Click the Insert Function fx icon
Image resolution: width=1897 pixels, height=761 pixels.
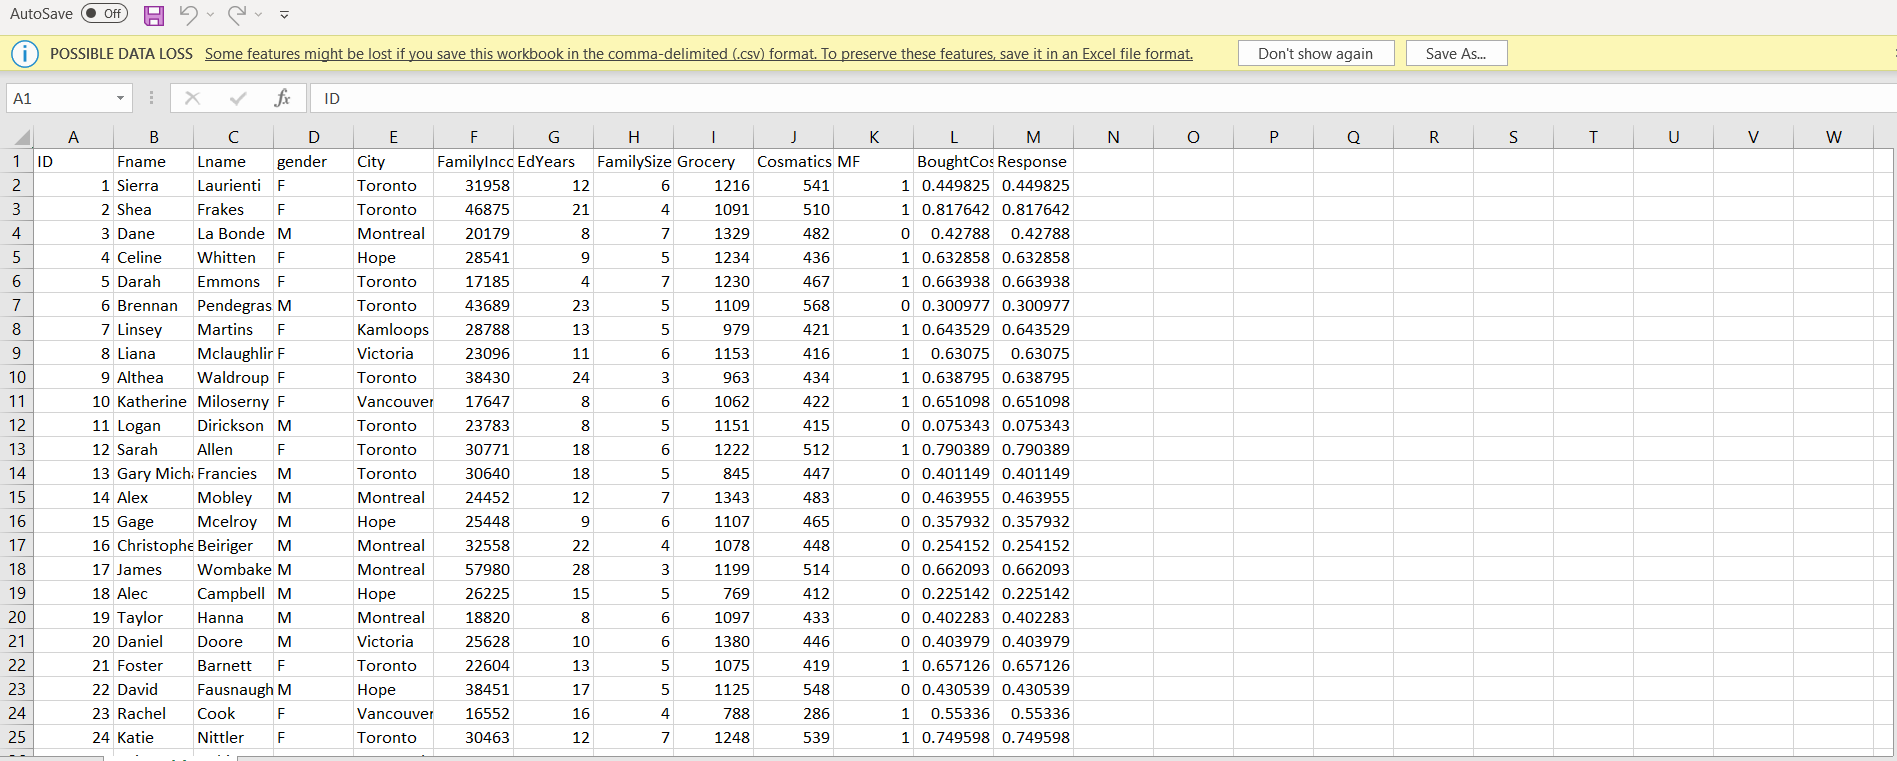click(x=282, y=98)
